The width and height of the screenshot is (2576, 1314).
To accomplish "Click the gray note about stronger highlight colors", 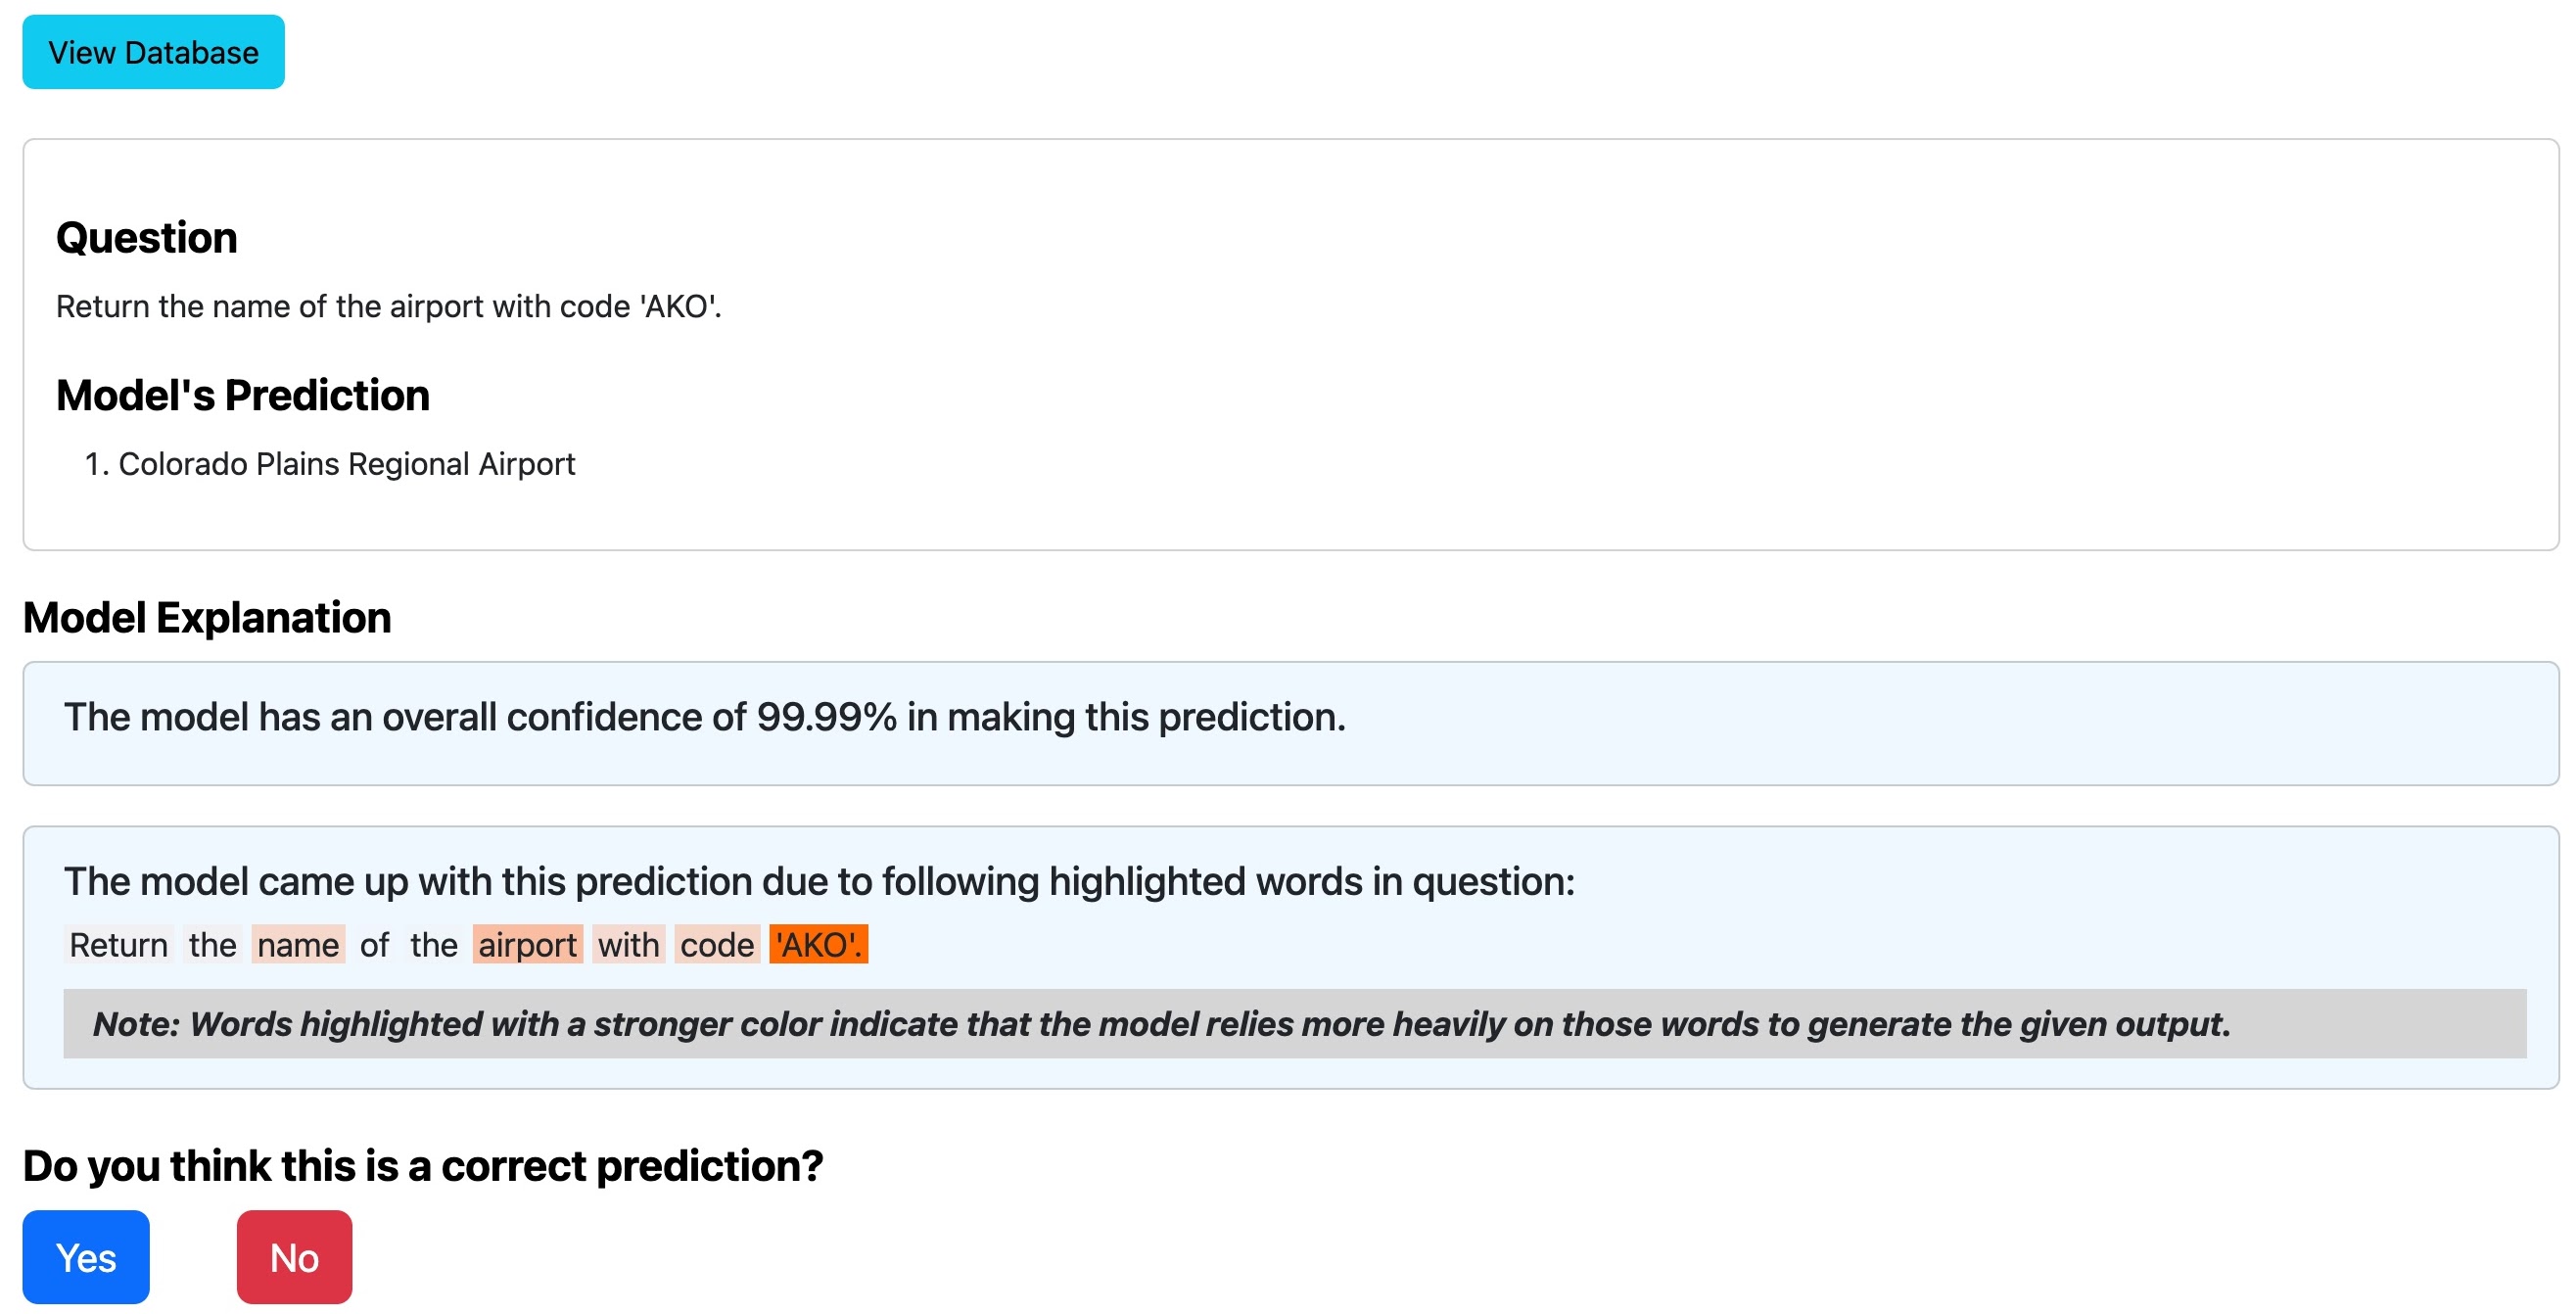I will tap(1160, 1024).
